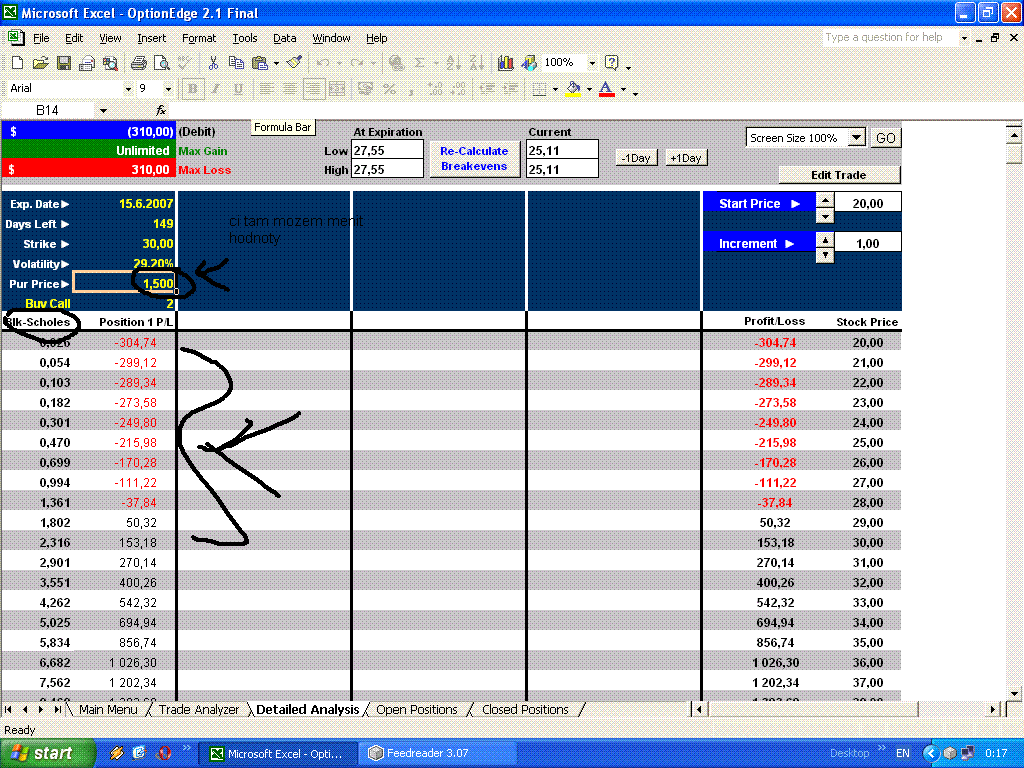Screen dimensions: 1024x768
Task: Click the -1Day button
Action: coord(636,158)
